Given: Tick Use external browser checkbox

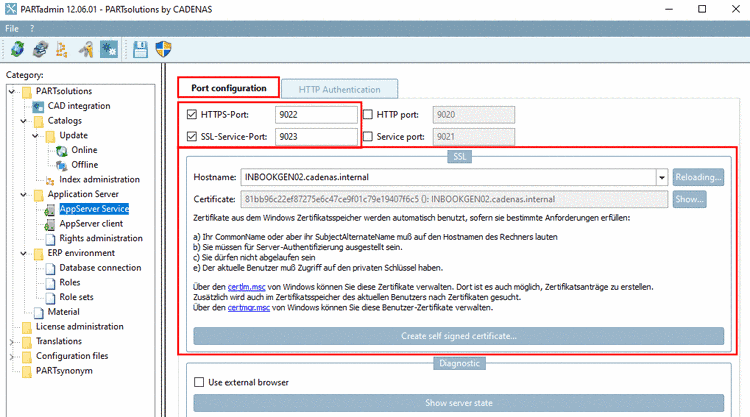Looking at the screenshot, I should pos(199,382).
